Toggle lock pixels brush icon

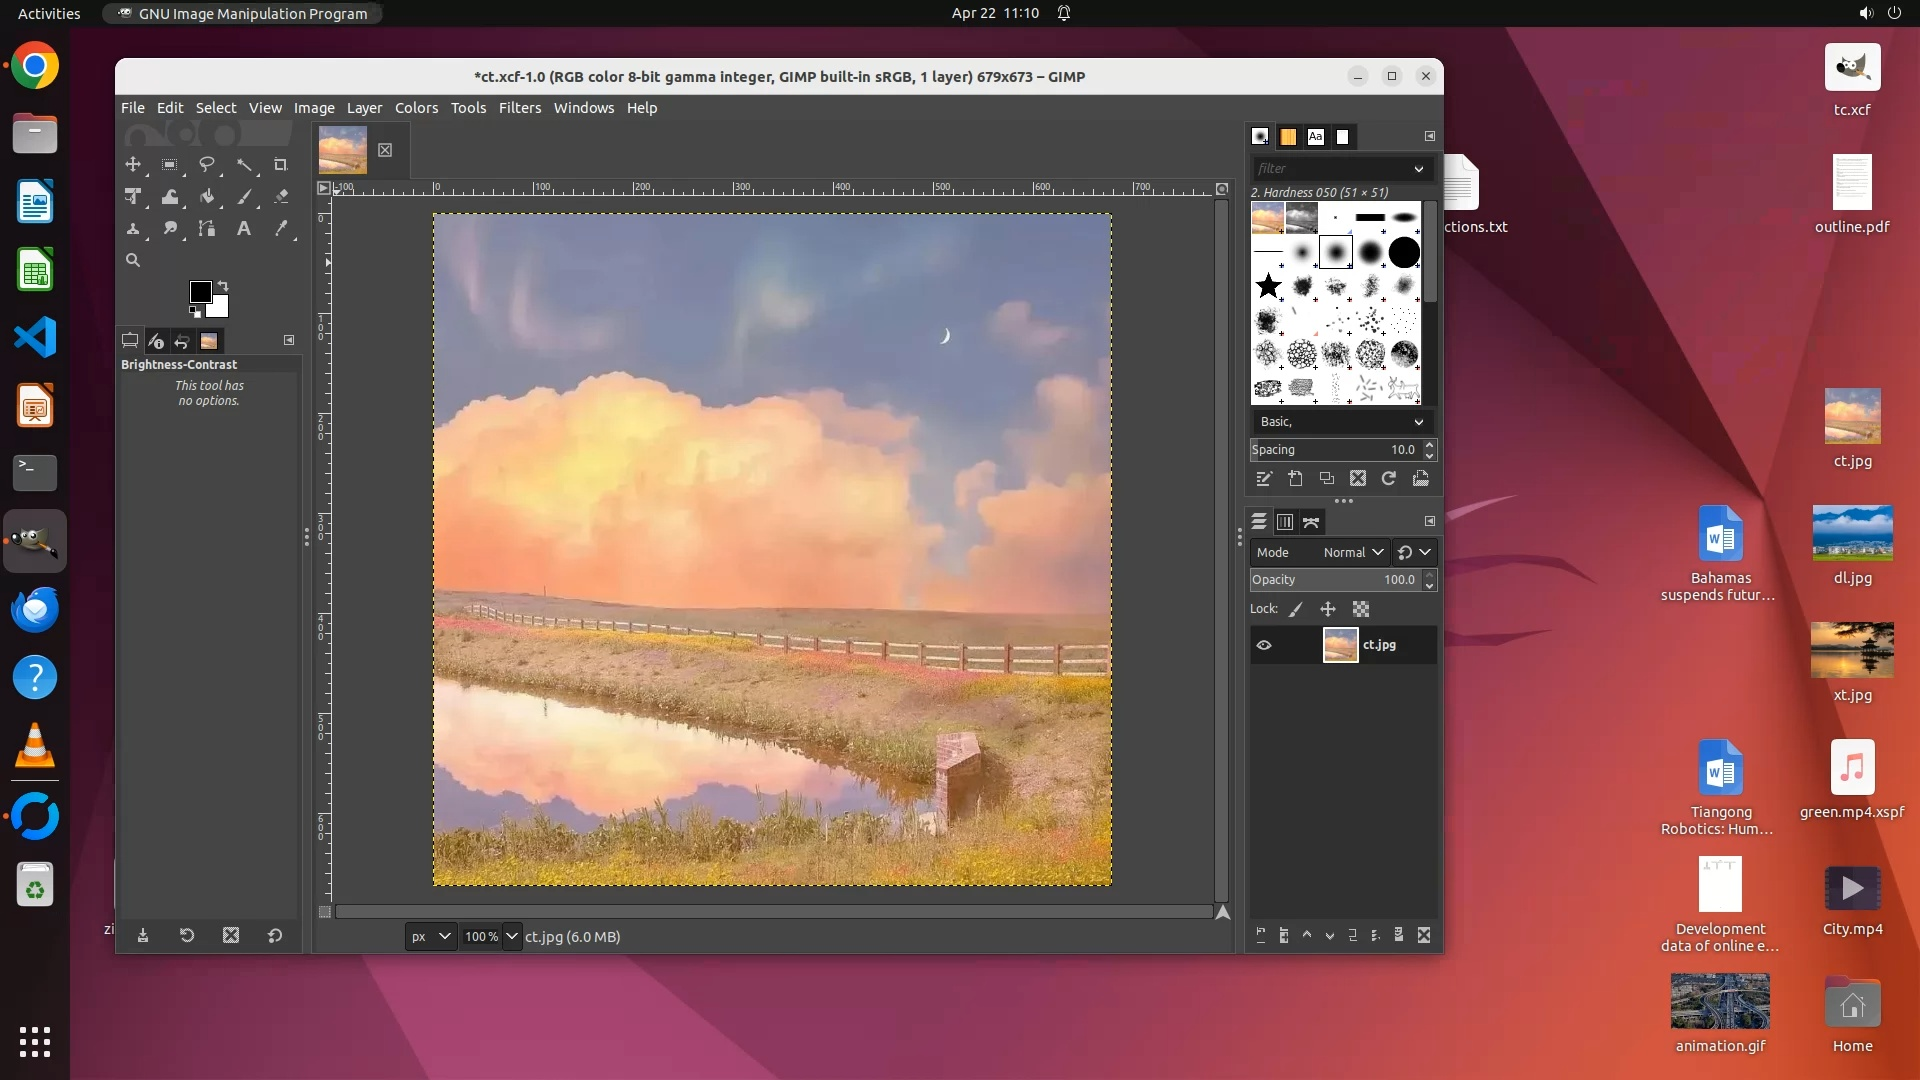pyautogui.click(x=1296, y=609)
